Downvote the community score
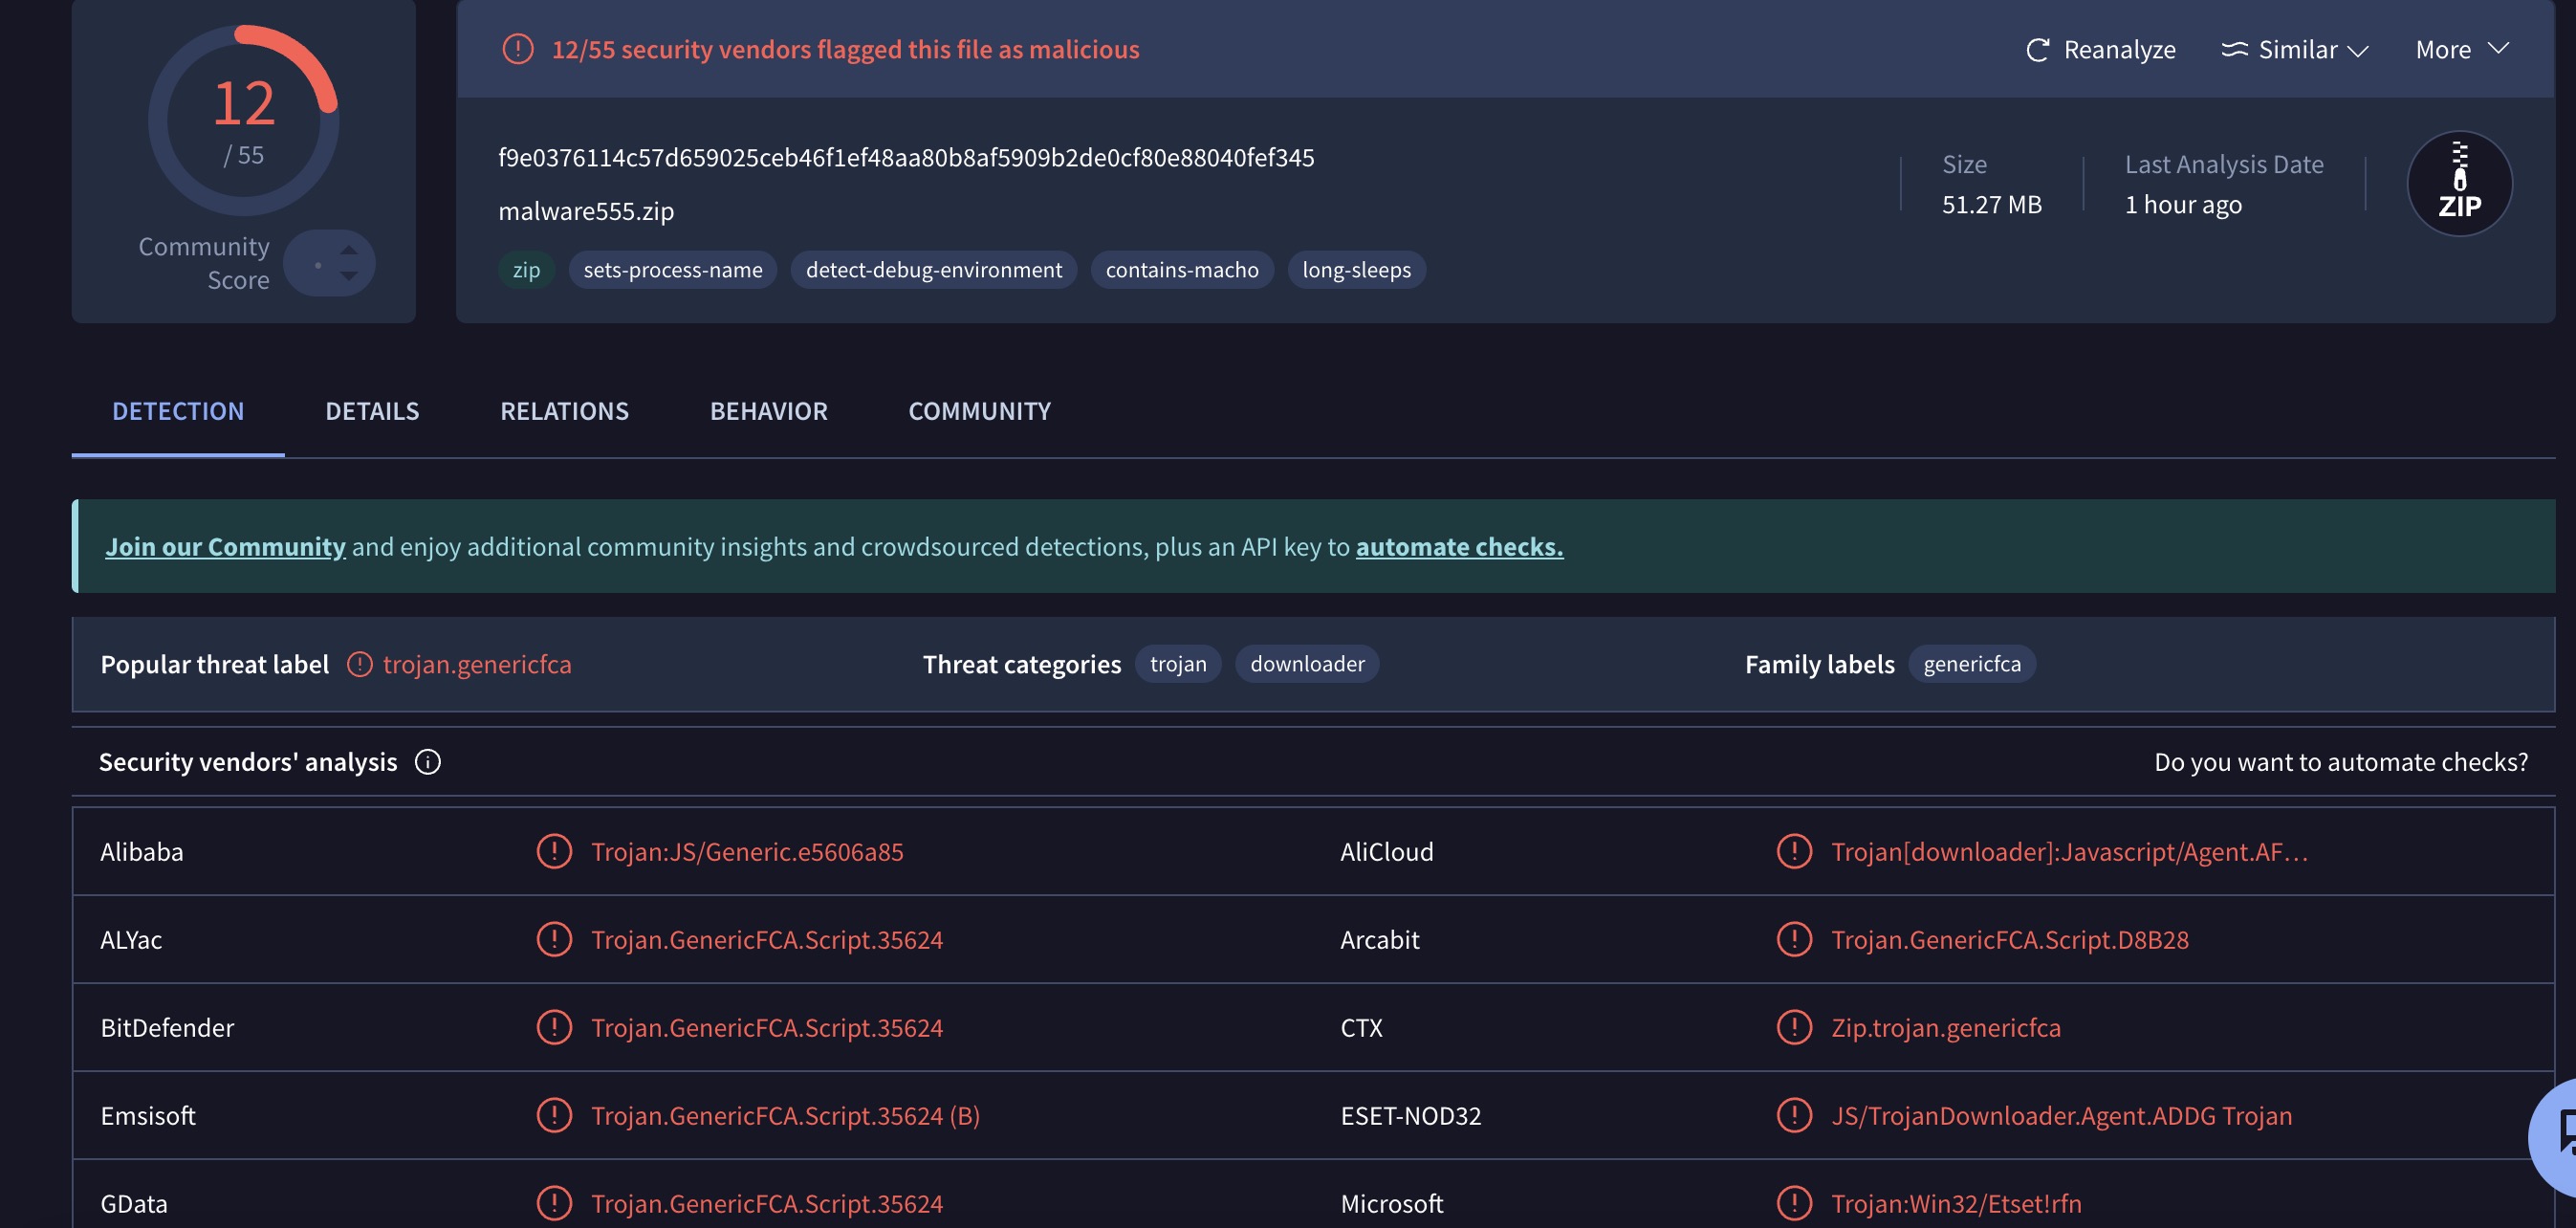The image size is (2576, 1228). pyautogui.click(x=348, y=276)
